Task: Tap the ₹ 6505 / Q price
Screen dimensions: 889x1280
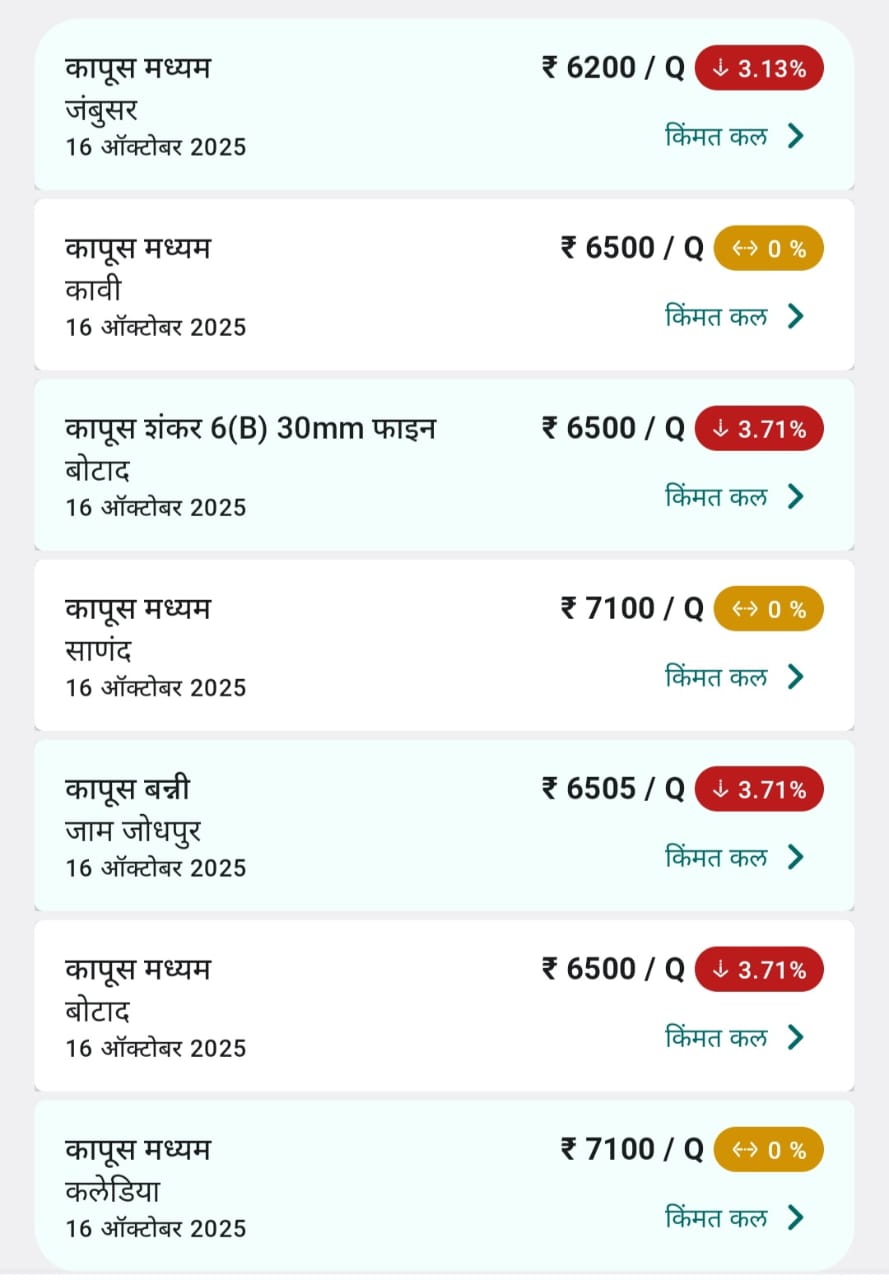Action: [613, 788]
